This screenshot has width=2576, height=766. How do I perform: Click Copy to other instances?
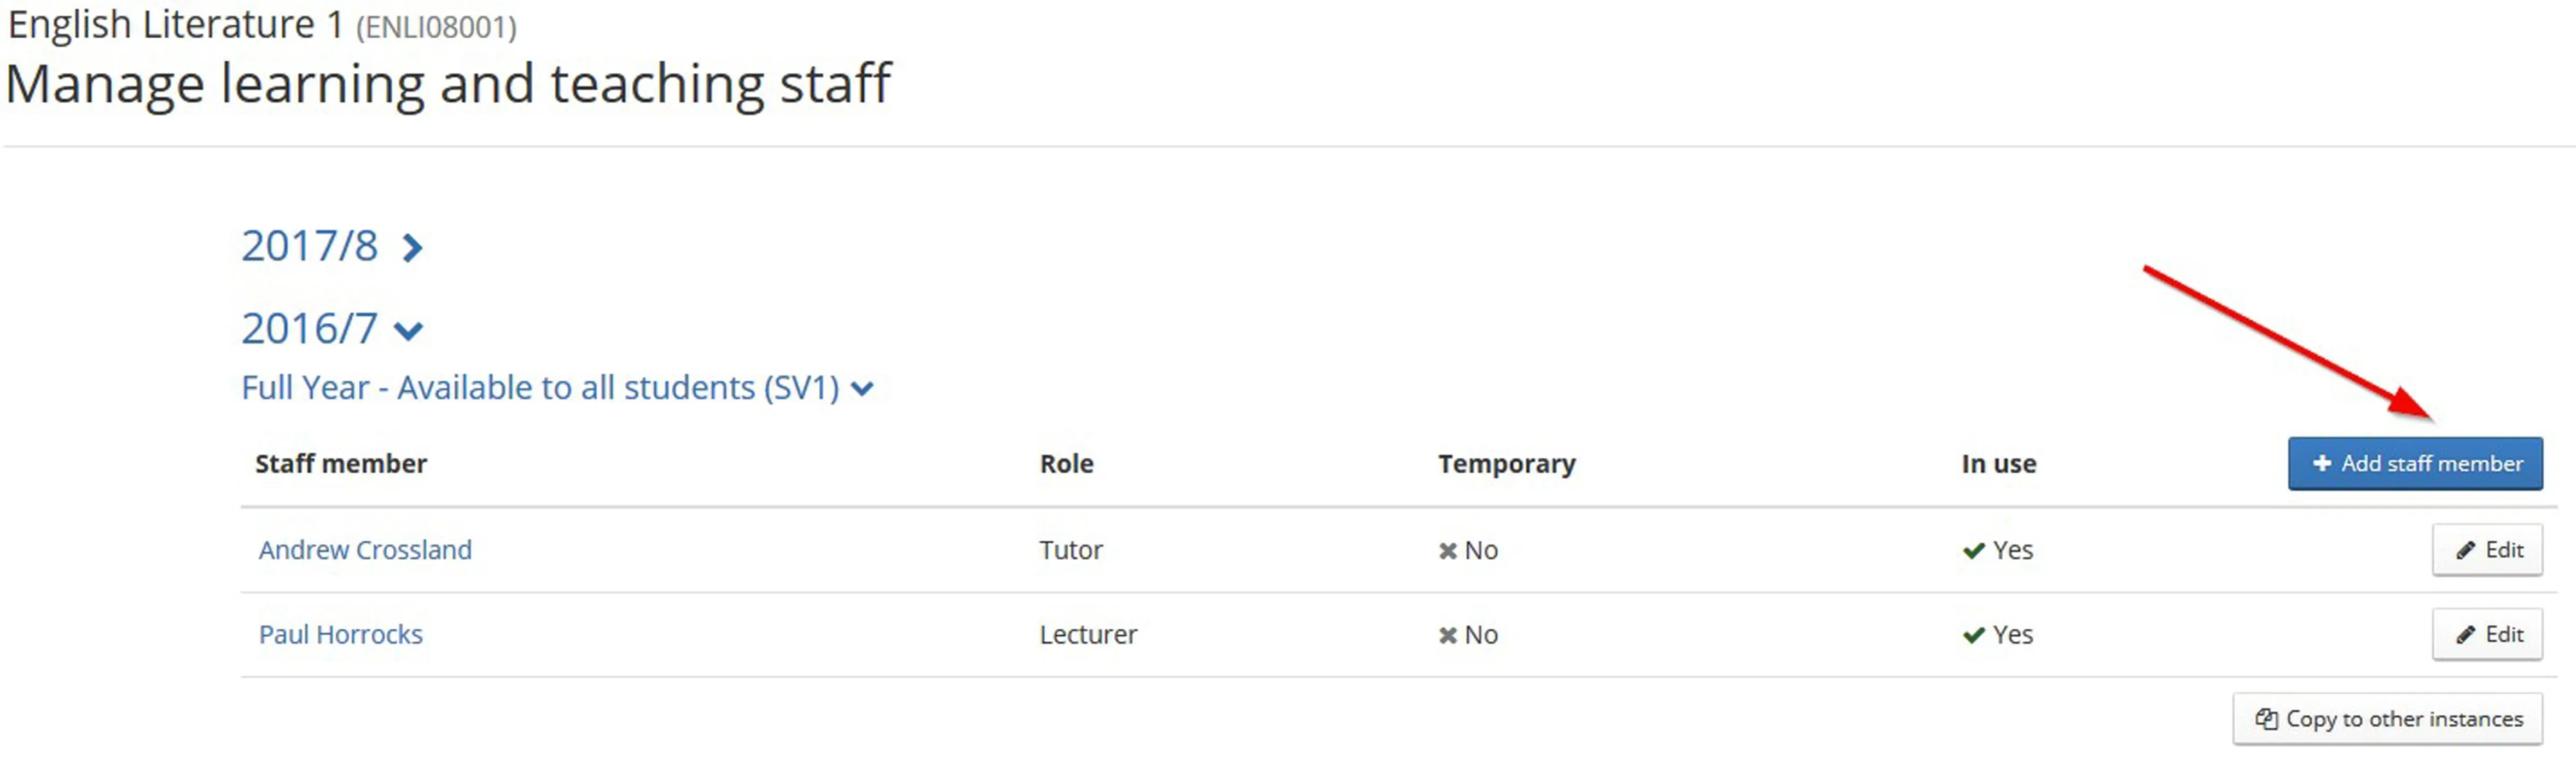2400,718
